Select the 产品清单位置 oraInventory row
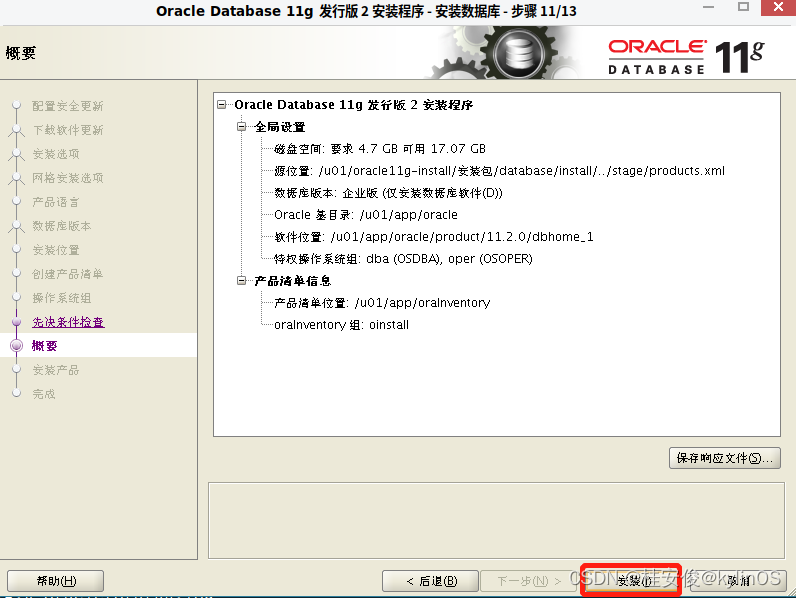This screenshot has height=598, width=796. coord(382,303)
